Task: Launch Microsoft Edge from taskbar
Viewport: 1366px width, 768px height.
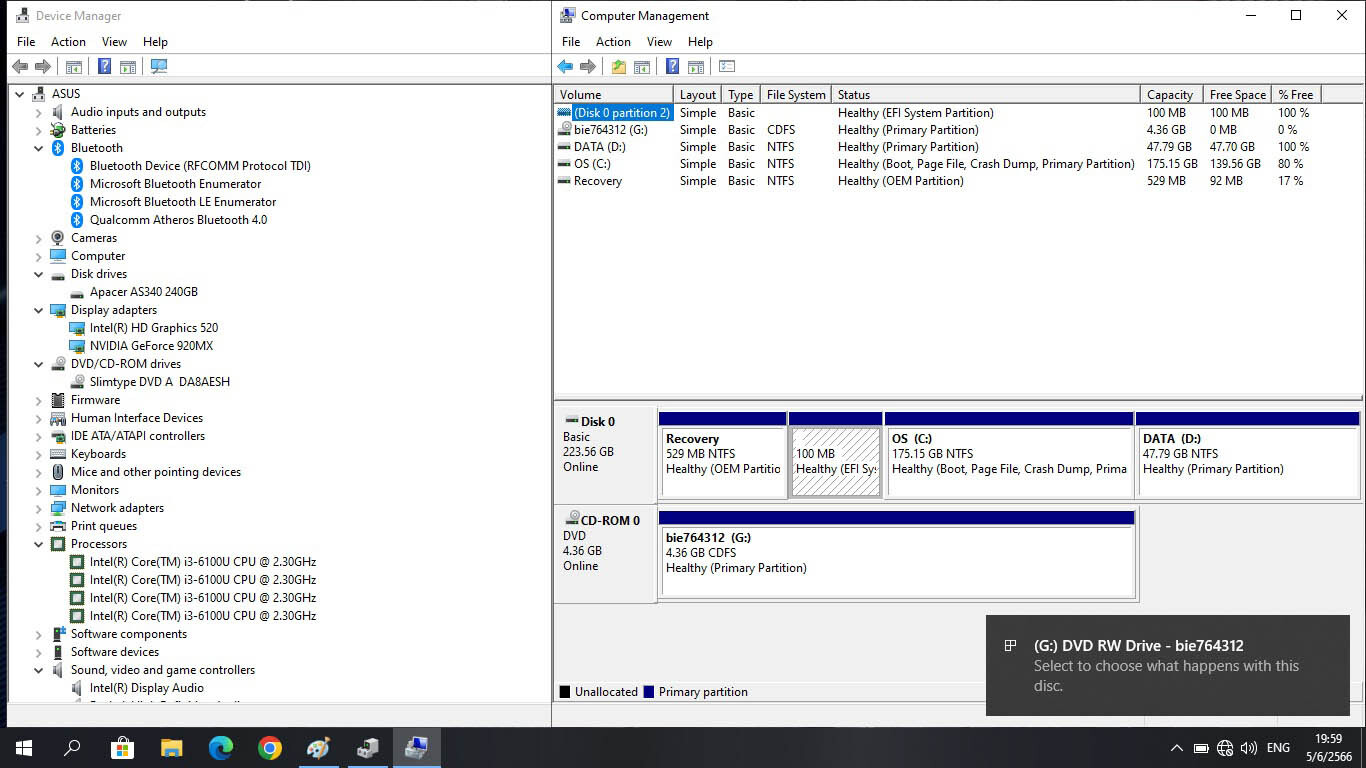Action: (220, 747)
